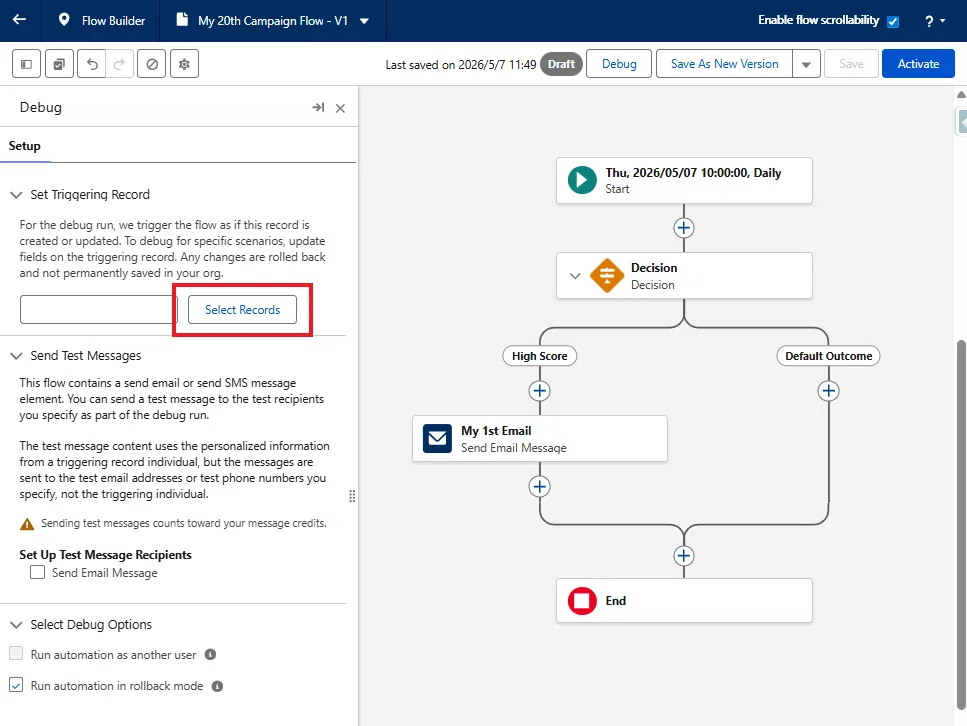Toggle Enable flow scrollability checkbox
967x726 pixels.
(892, 22)
